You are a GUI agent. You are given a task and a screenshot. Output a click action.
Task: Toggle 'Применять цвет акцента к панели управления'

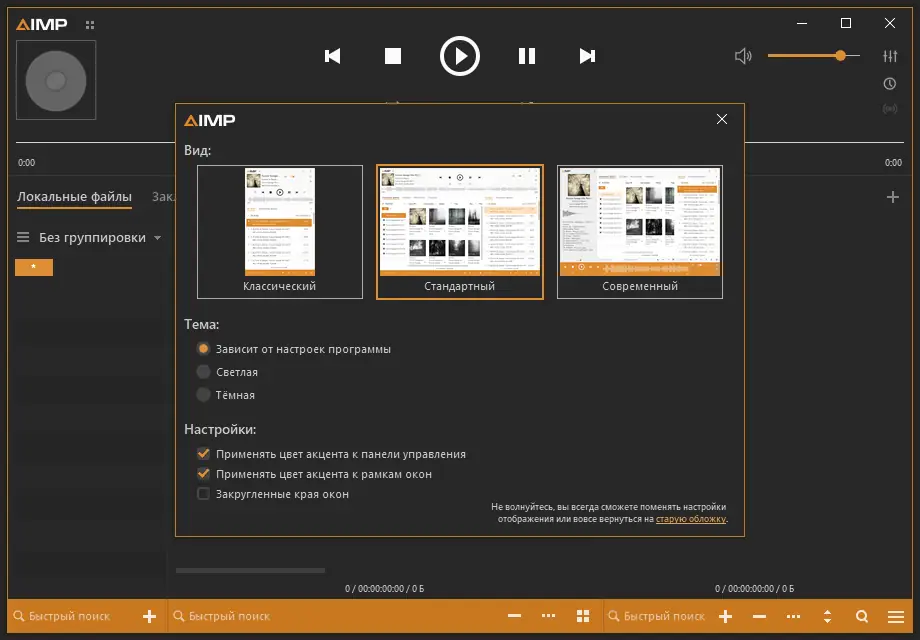tap(332, 454)
